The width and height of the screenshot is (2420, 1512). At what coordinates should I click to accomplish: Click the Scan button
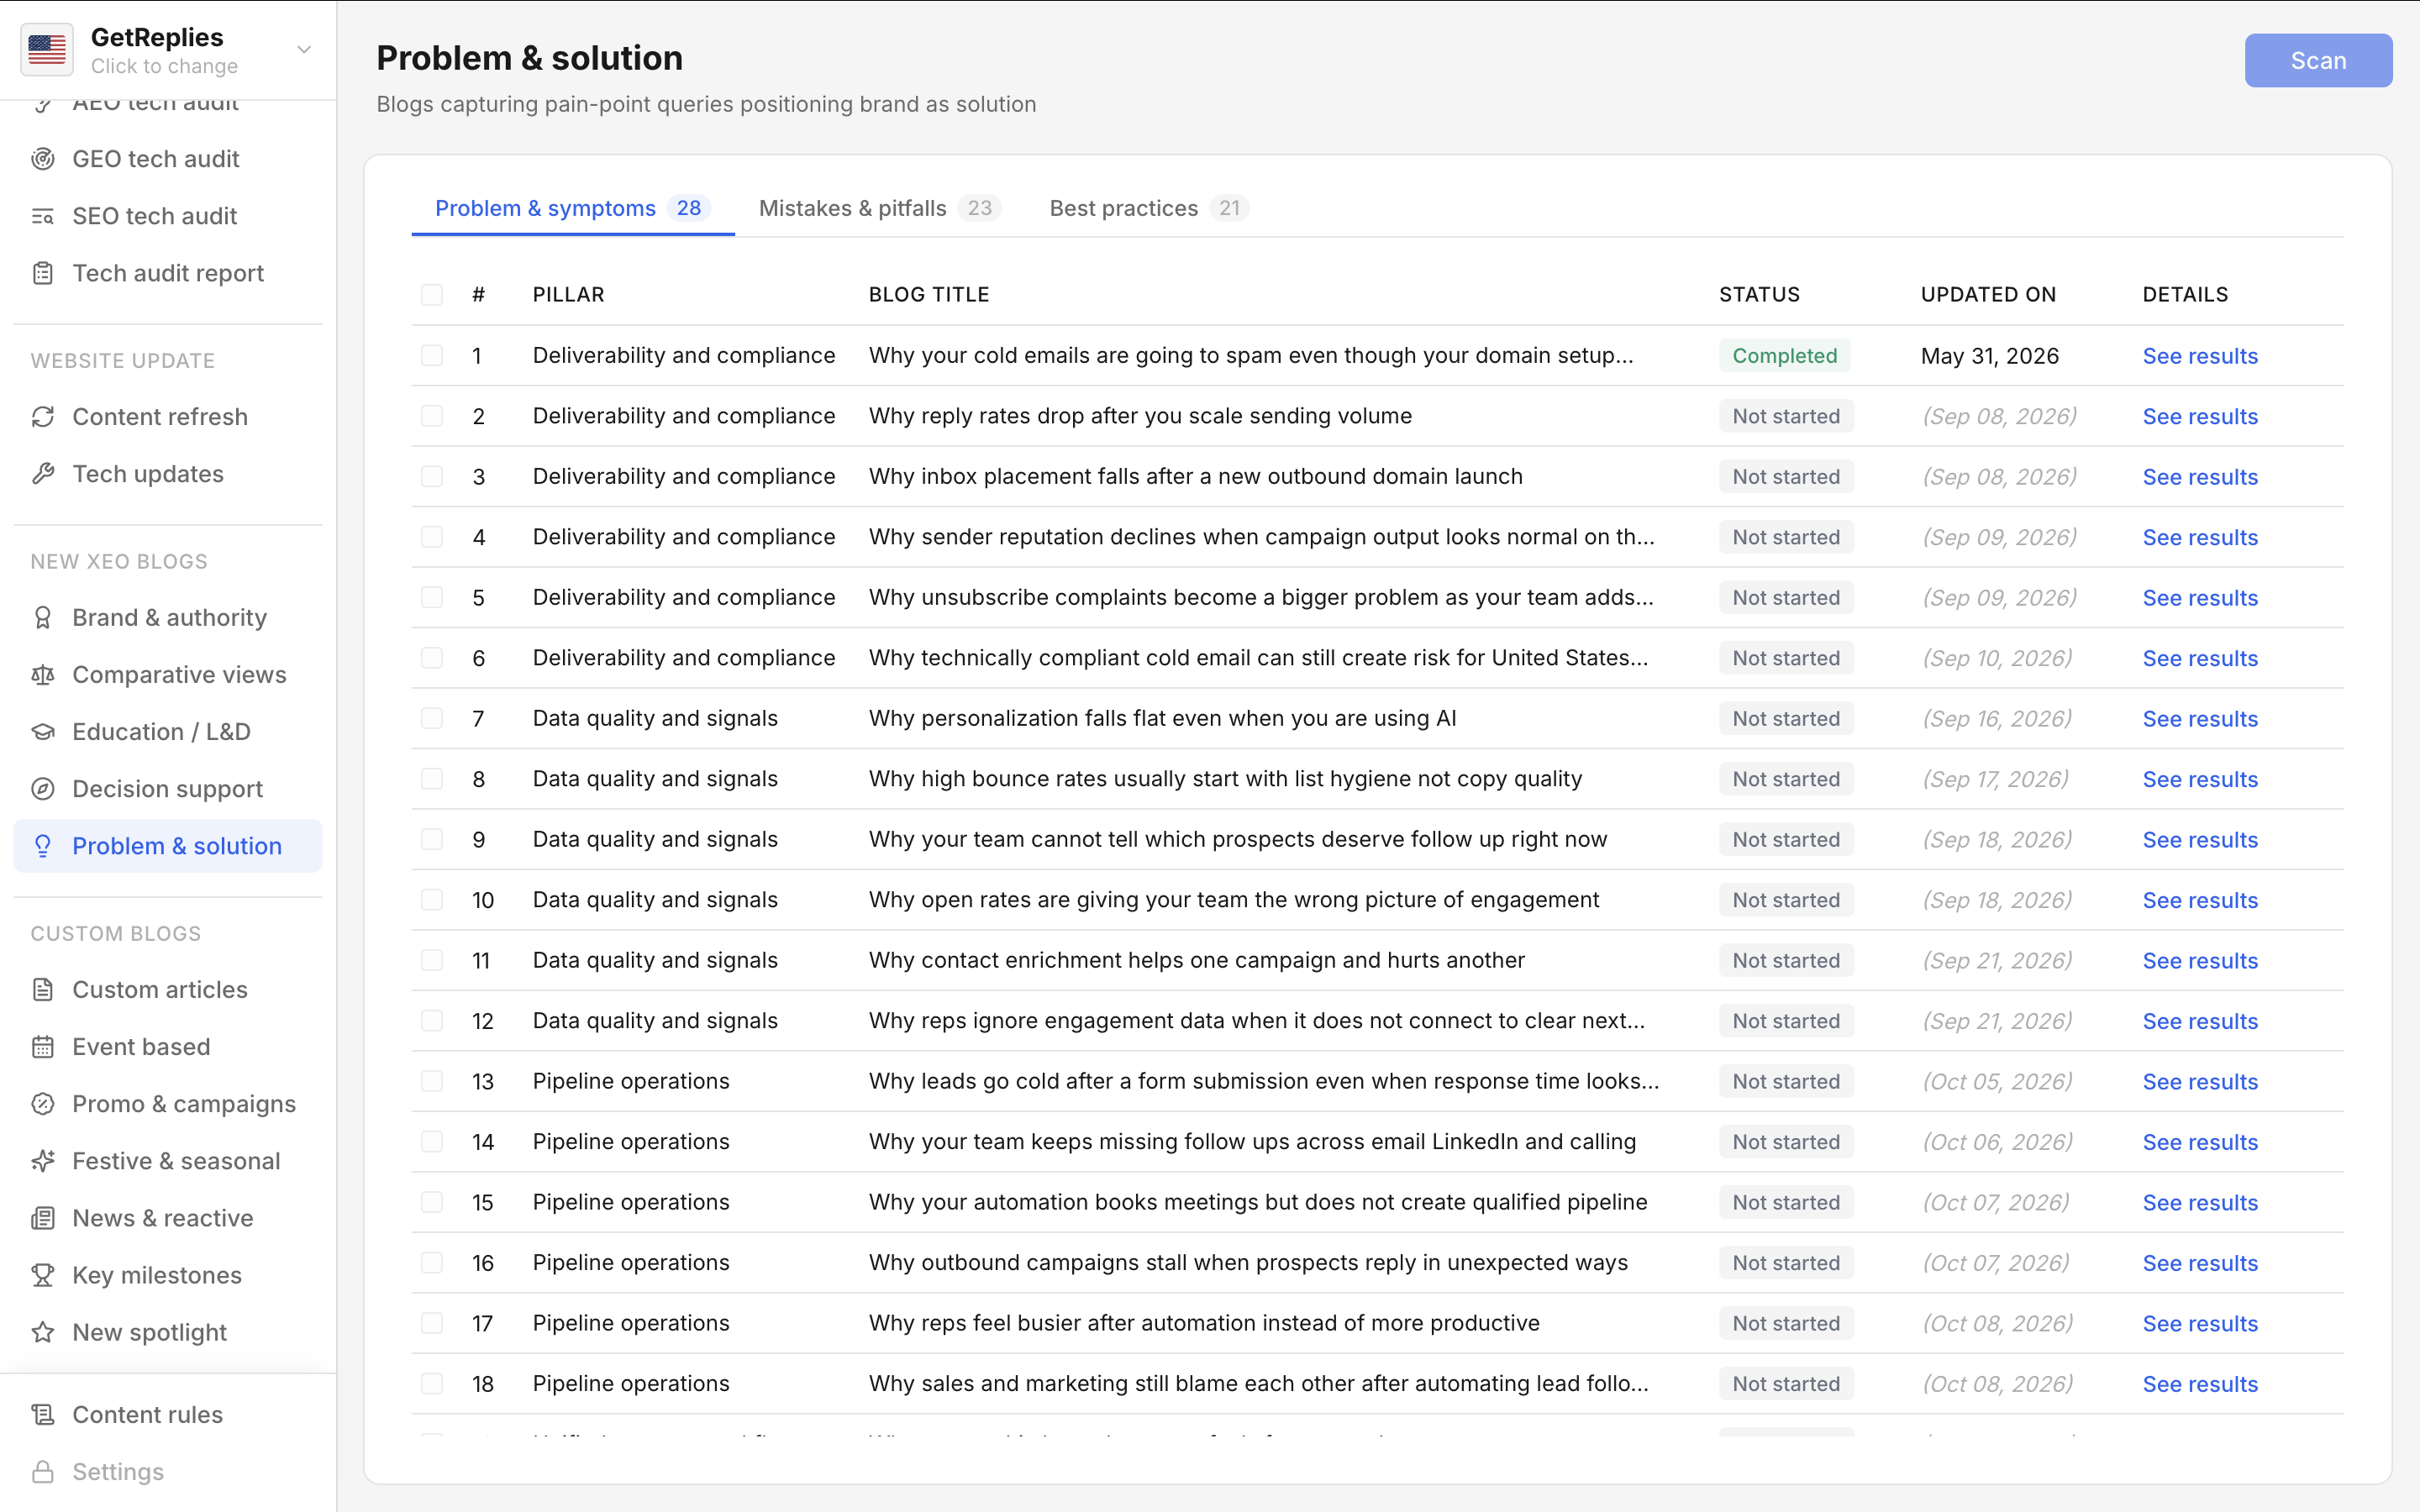pos(2318,61)
